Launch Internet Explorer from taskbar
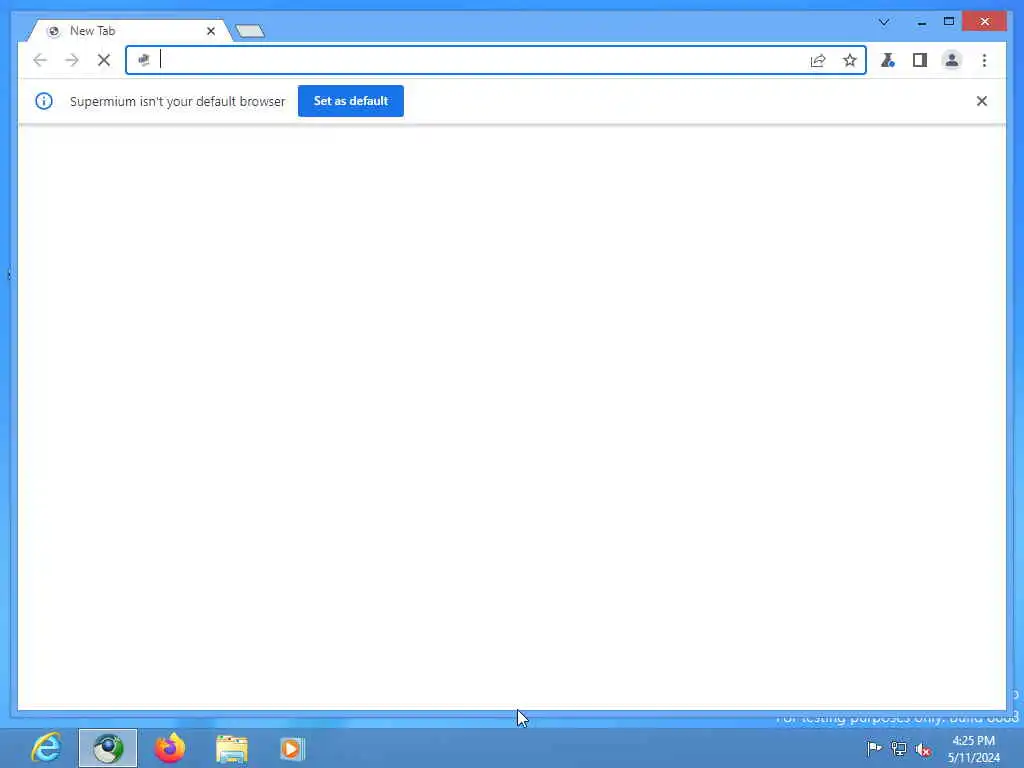1024x768 pixels. (46, 748)
